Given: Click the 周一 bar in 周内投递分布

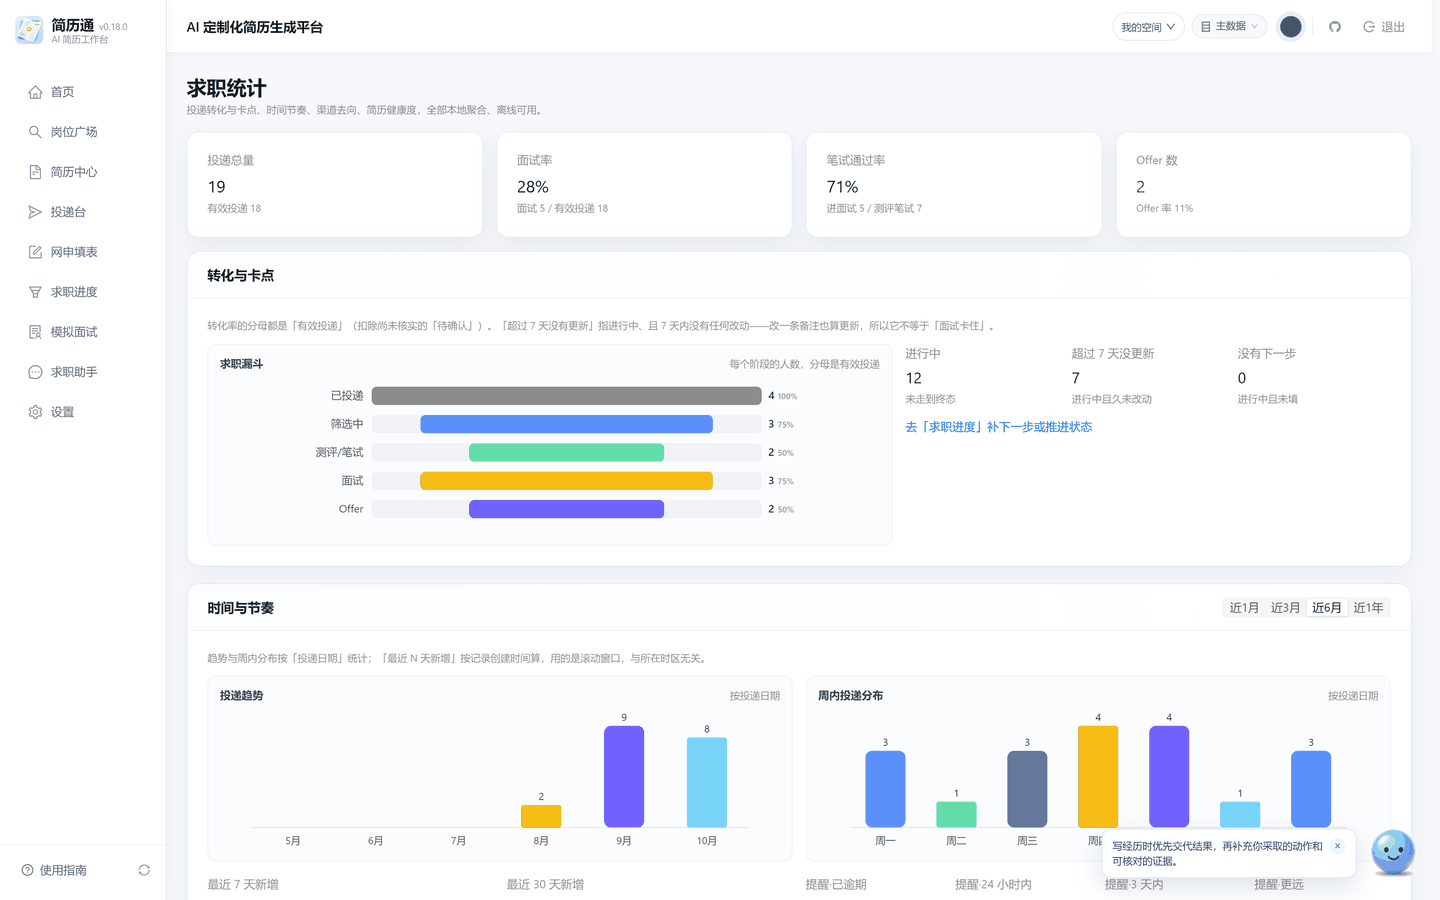Looking at the screenshot, I should click(885, 789).
